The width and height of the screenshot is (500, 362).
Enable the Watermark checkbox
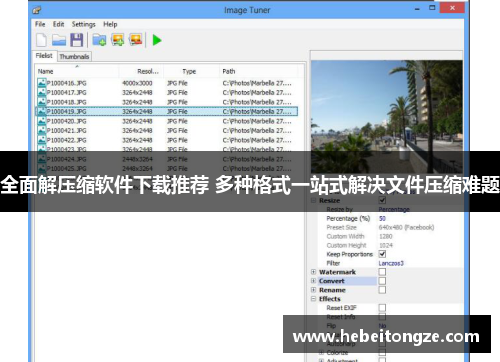(x=382, y=272)
